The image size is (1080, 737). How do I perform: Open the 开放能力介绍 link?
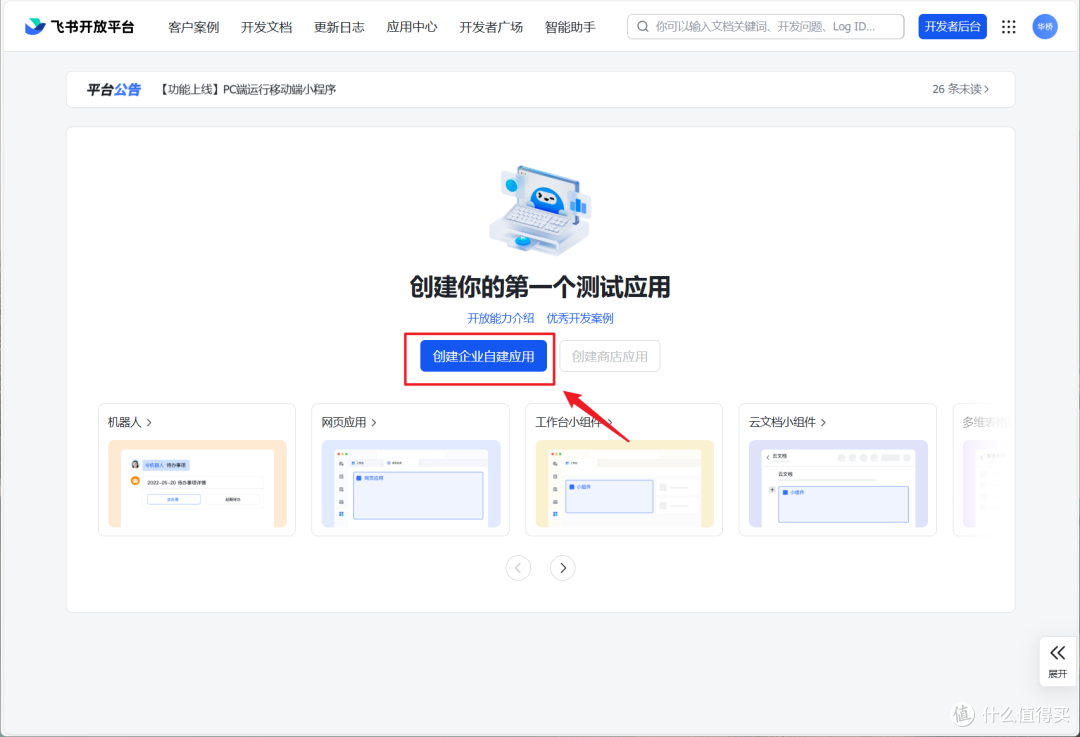point(500,318)
